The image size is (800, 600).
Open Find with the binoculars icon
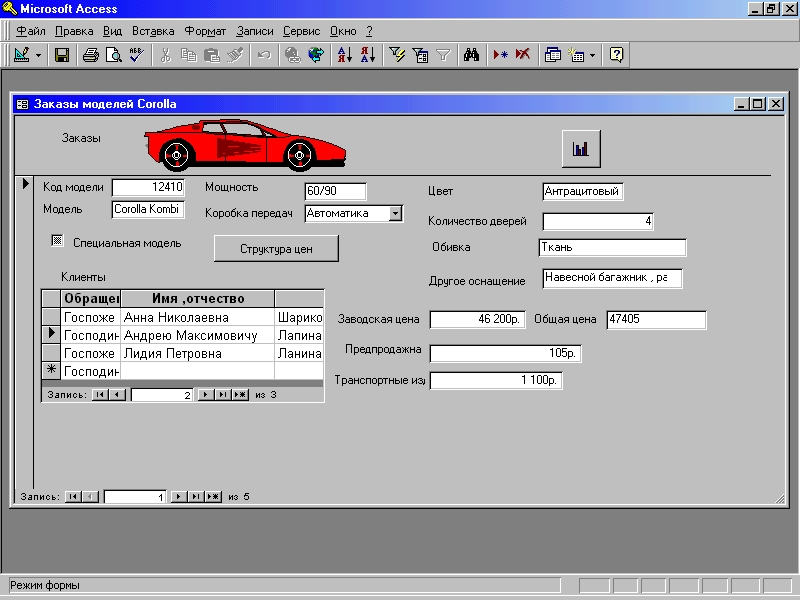pos(471,55)
